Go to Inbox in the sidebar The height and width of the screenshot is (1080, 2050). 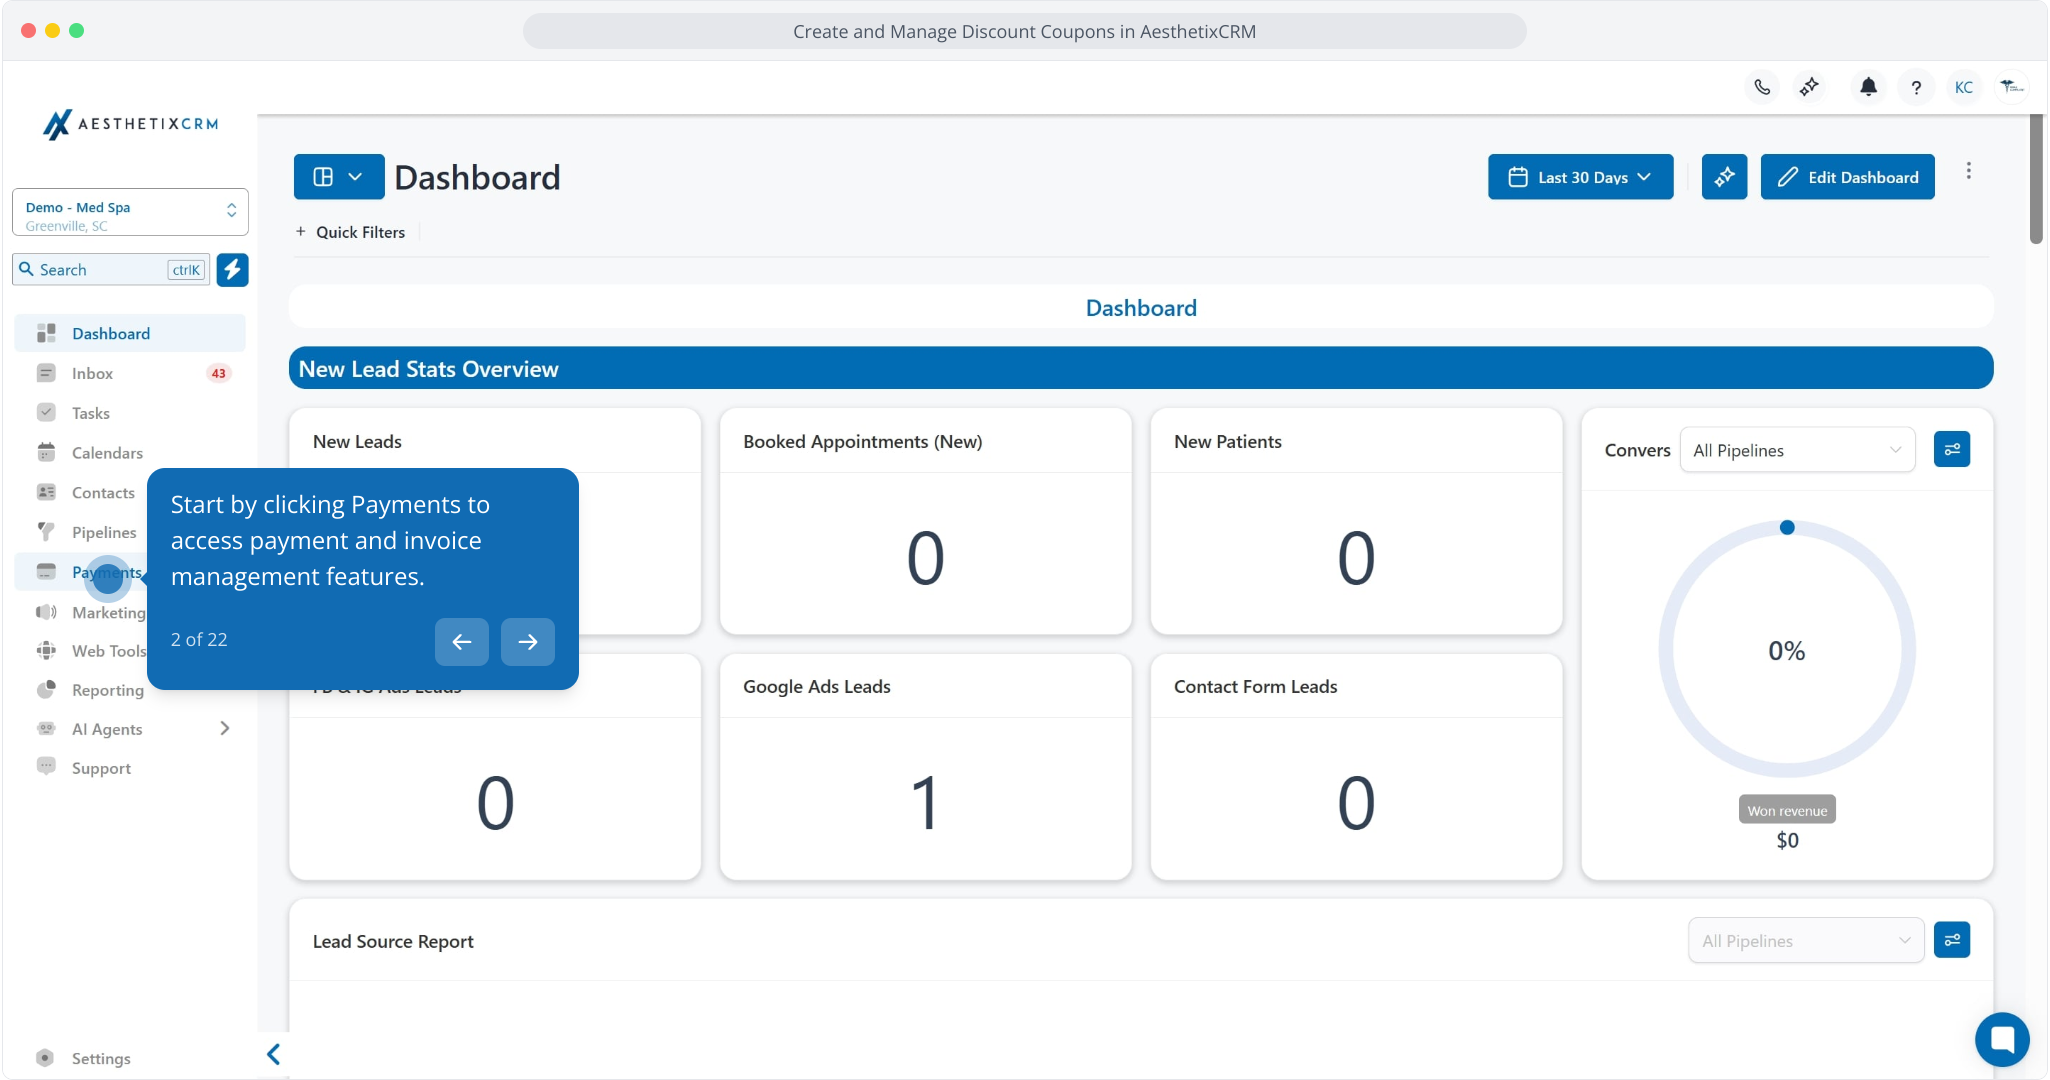tap(92, 374)
